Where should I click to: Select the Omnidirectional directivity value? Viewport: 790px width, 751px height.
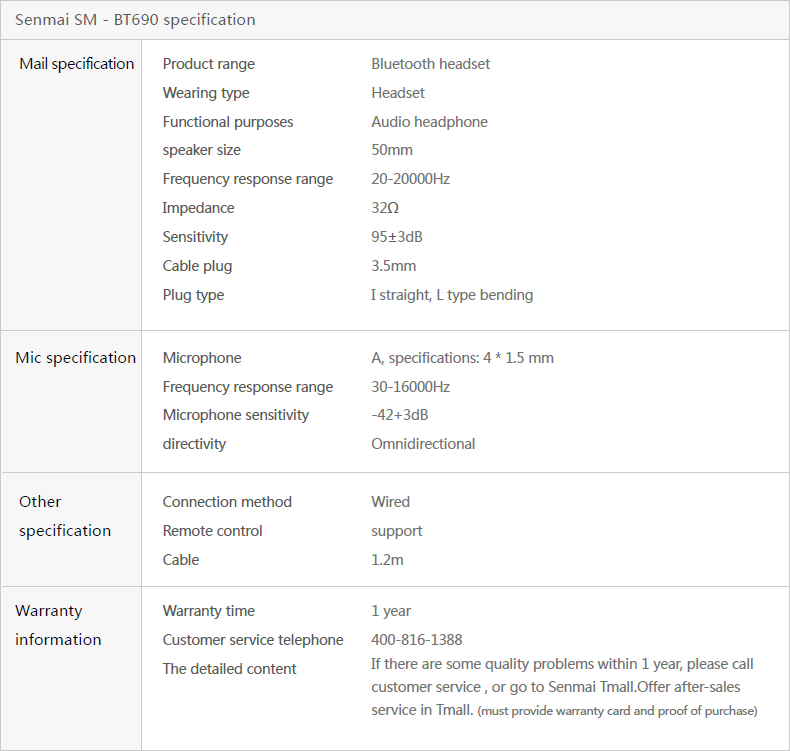[x=423, y=444]
